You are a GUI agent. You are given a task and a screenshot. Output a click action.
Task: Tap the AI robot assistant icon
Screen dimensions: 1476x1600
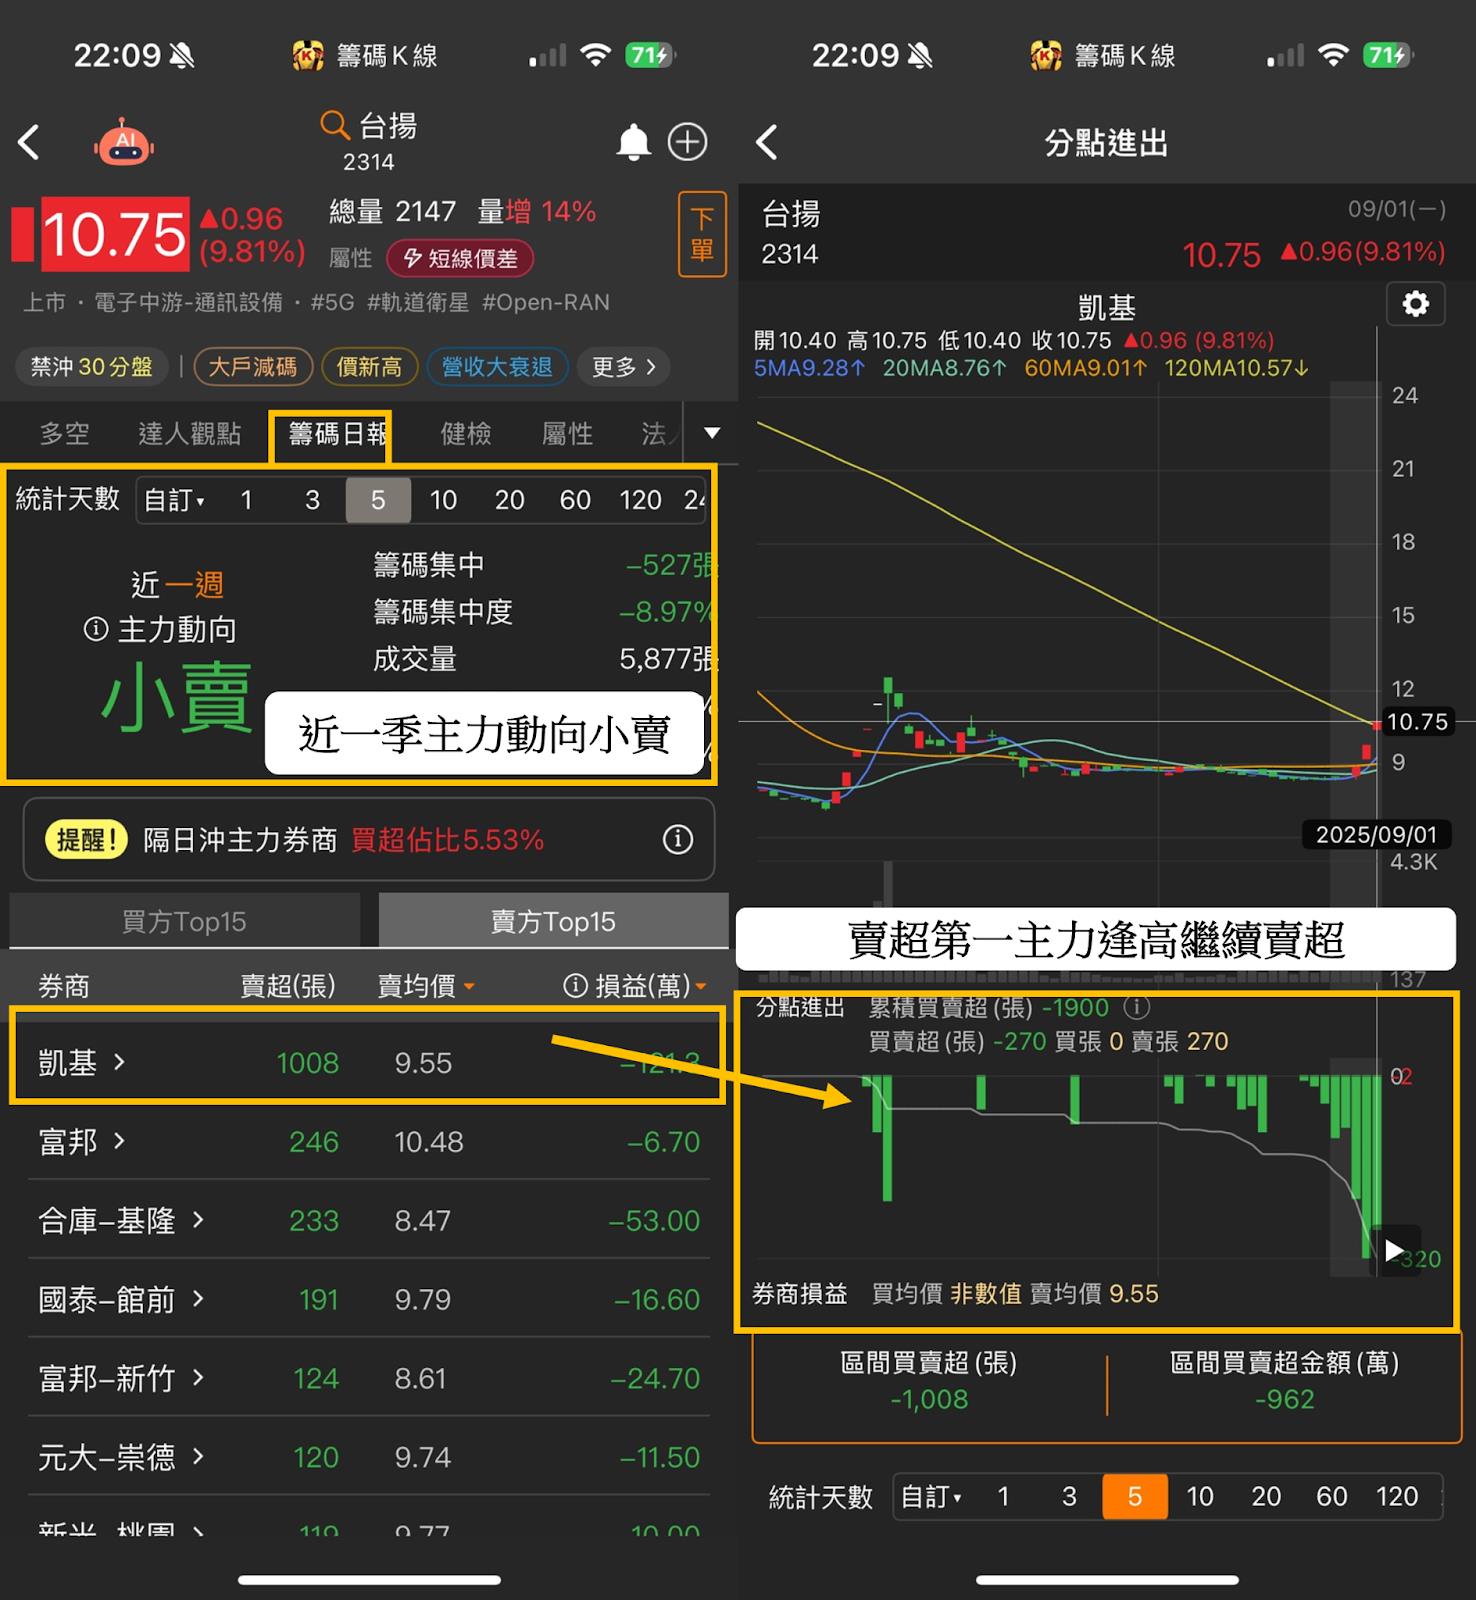(x=125, y=142)
